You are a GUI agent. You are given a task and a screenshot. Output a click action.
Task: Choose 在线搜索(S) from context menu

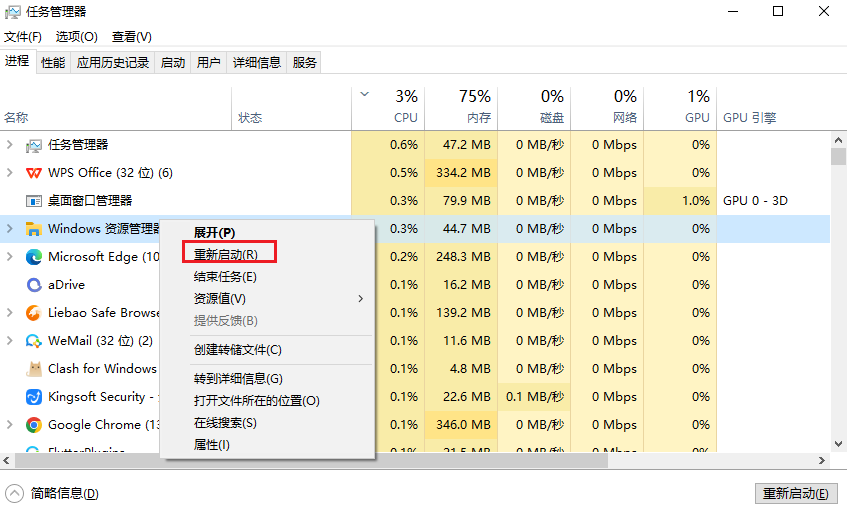click(225, 423)
